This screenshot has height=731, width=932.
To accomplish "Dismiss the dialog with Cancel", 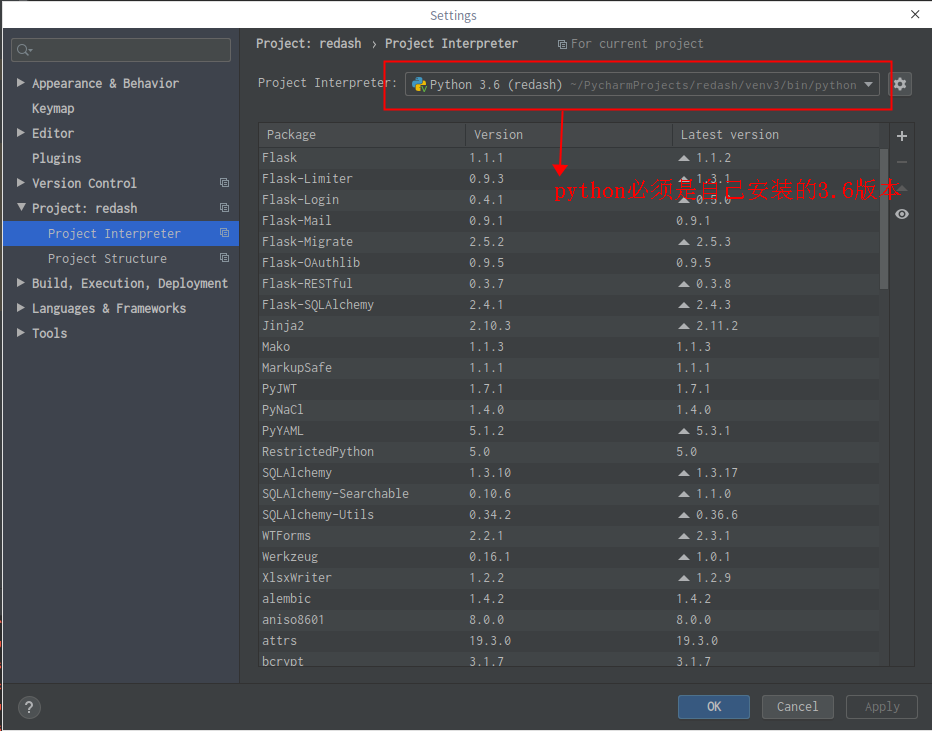I will (797, 707).
